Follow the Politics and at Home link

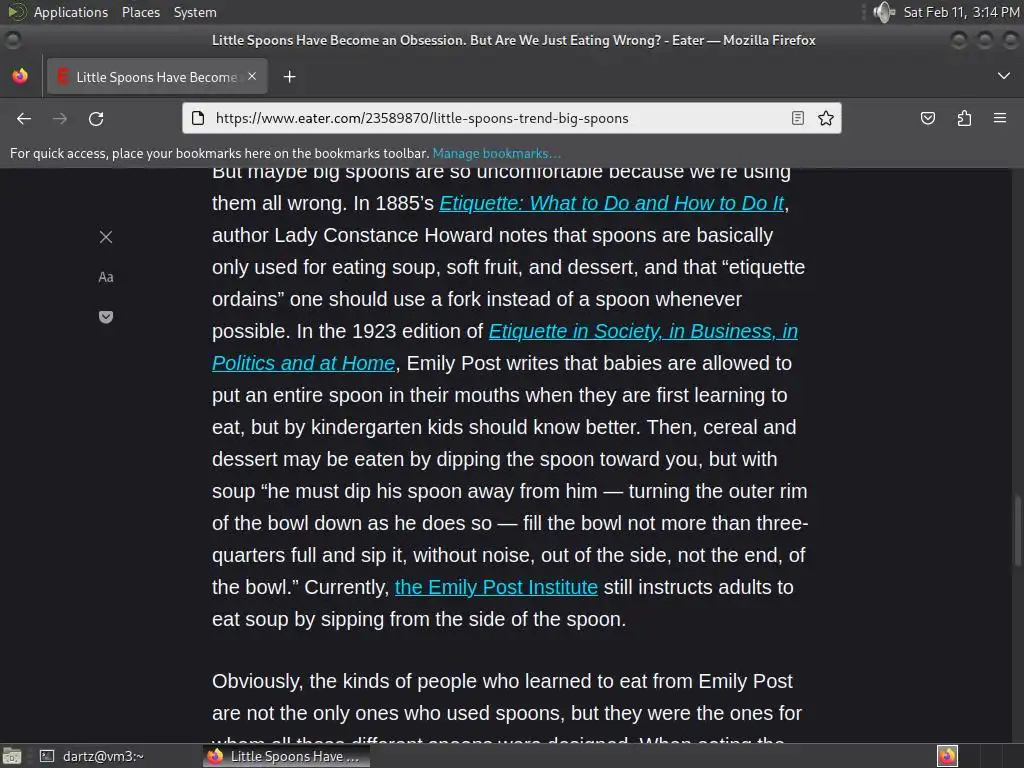click(304, 363)
